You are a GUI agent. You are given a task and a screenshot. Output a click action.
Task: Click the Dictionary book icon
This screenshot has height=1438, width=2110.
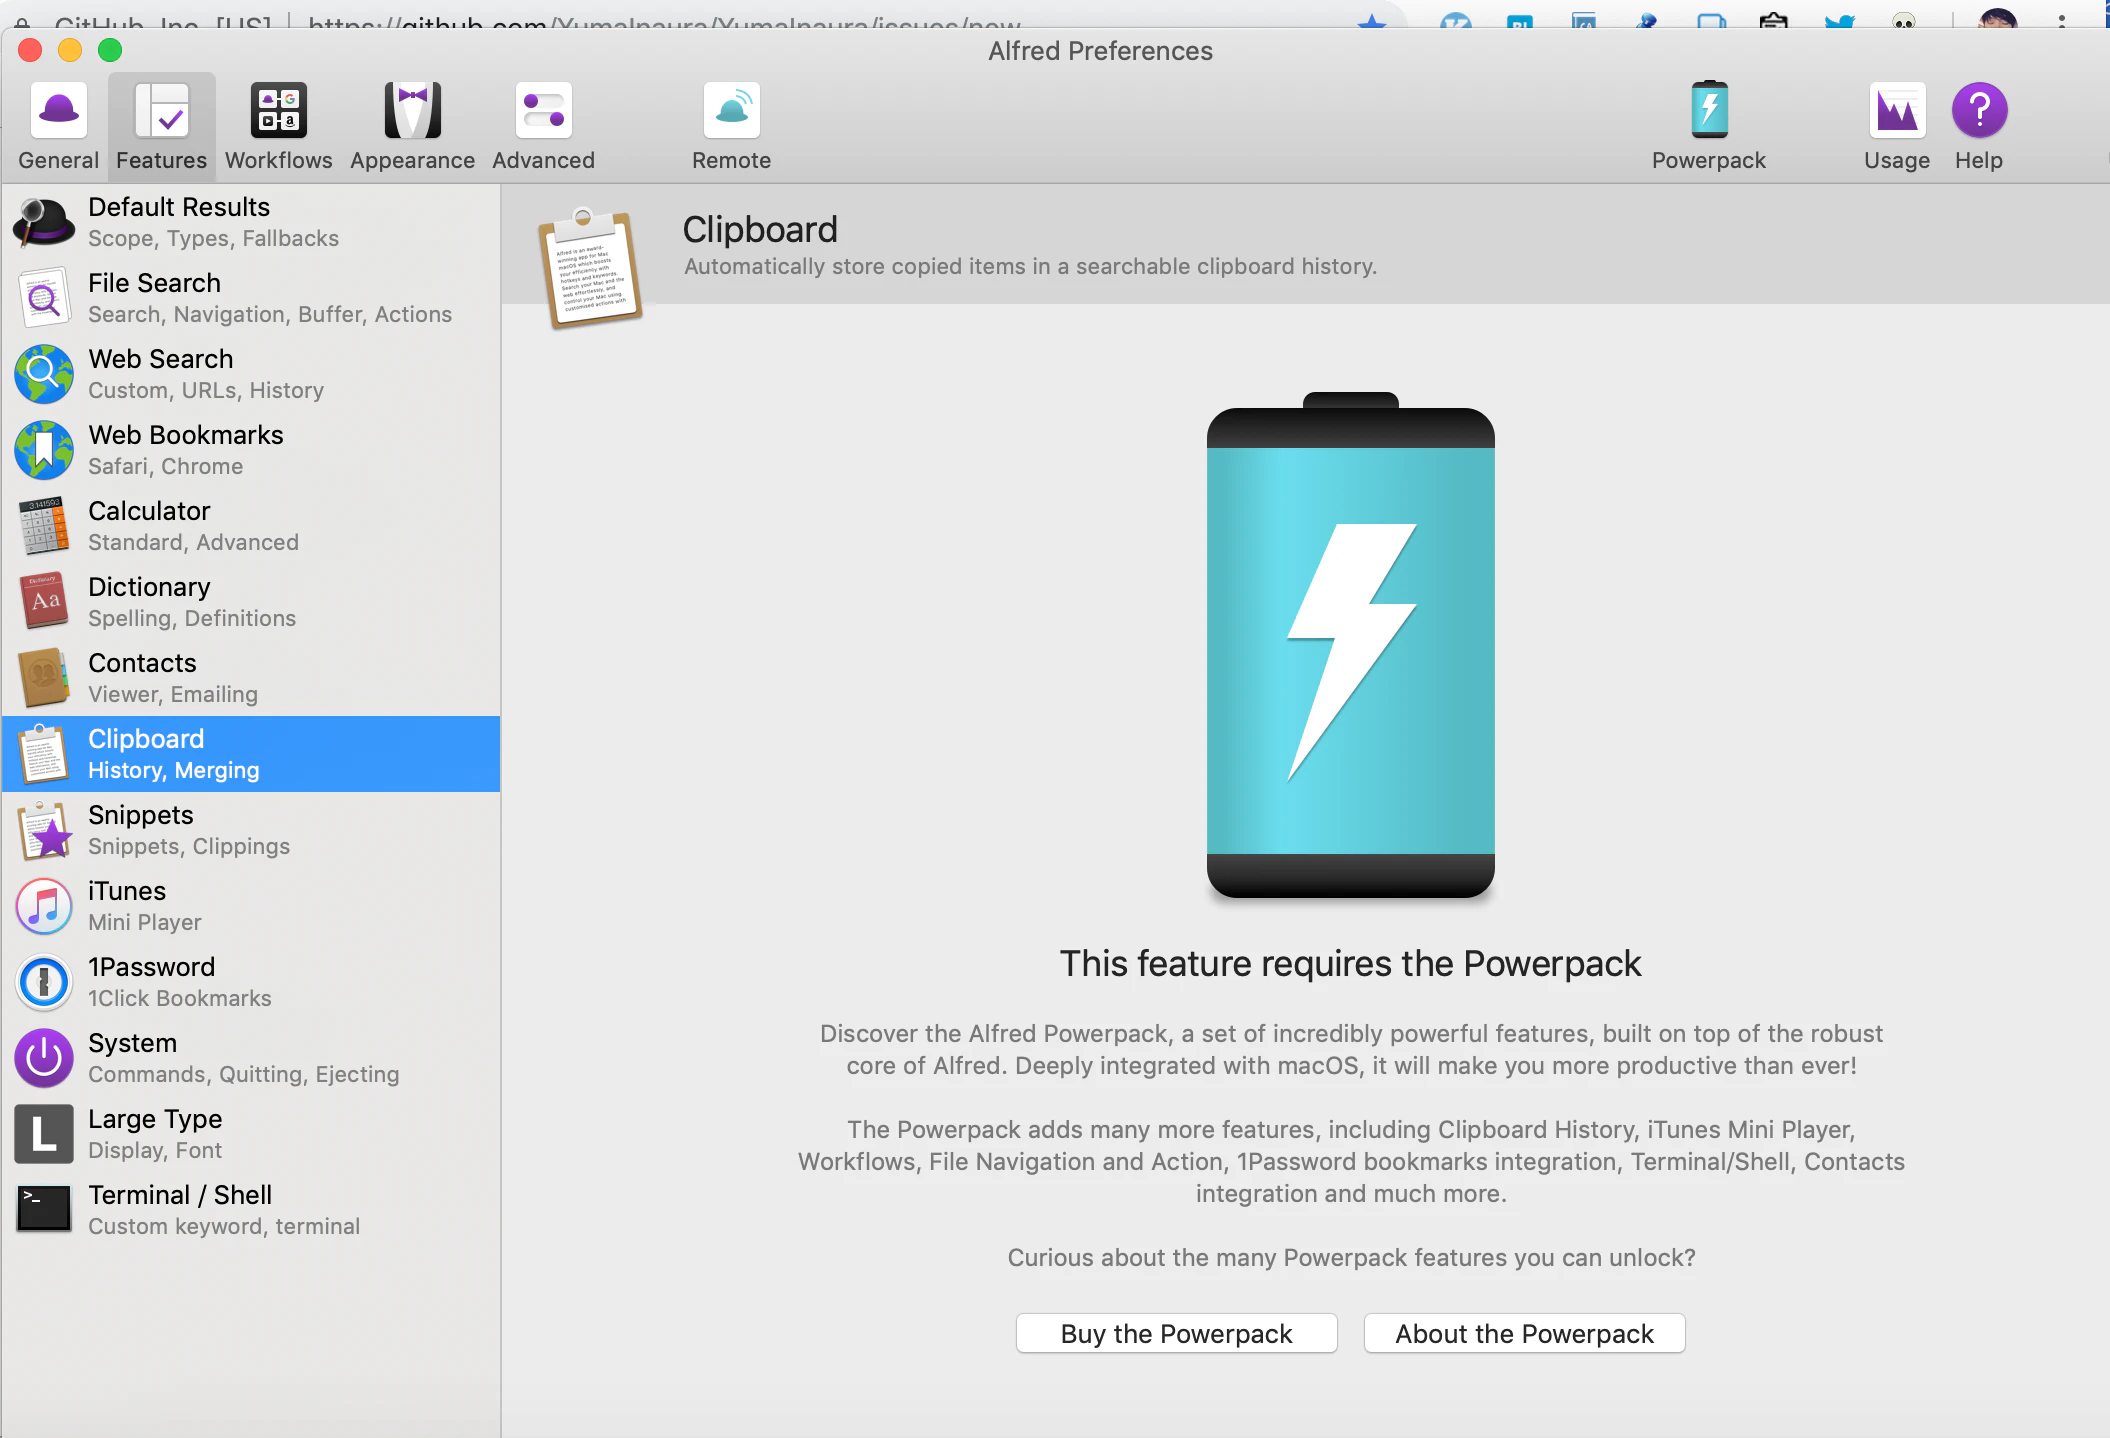click(44, 602)
